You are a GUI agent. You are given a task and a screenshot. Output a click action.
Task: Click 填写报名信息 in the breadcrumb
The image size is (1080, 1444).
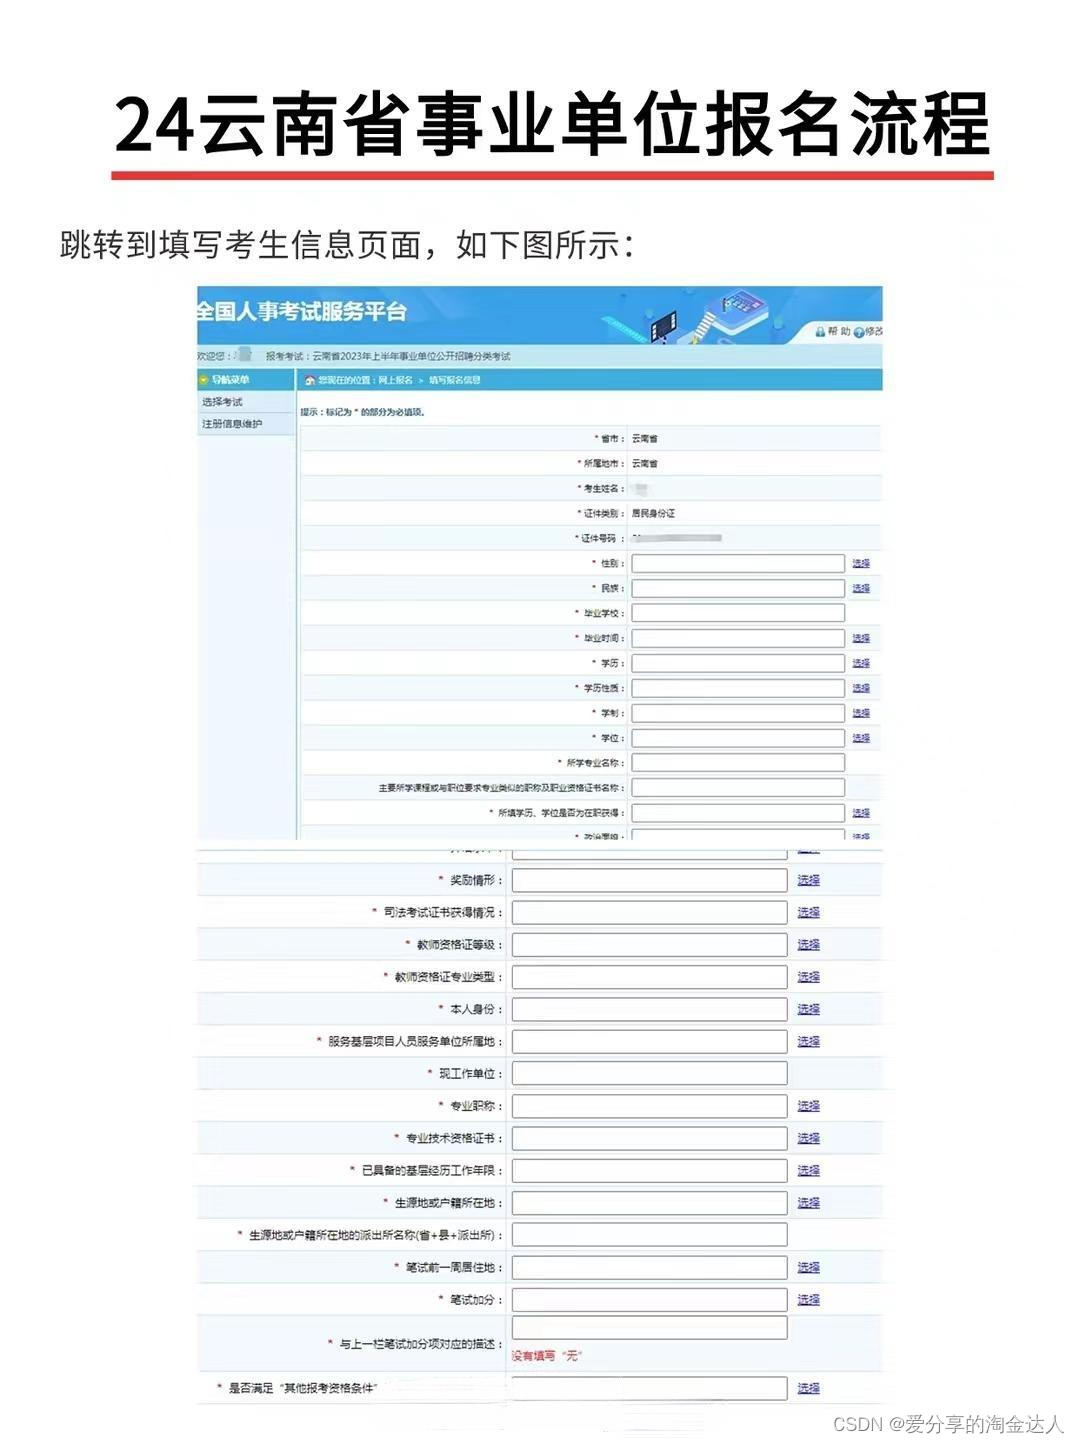455,381
